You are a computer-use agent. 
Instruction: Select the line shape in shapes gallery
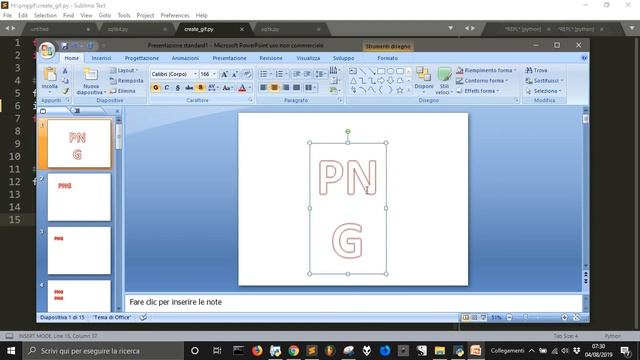pos(362,71)
